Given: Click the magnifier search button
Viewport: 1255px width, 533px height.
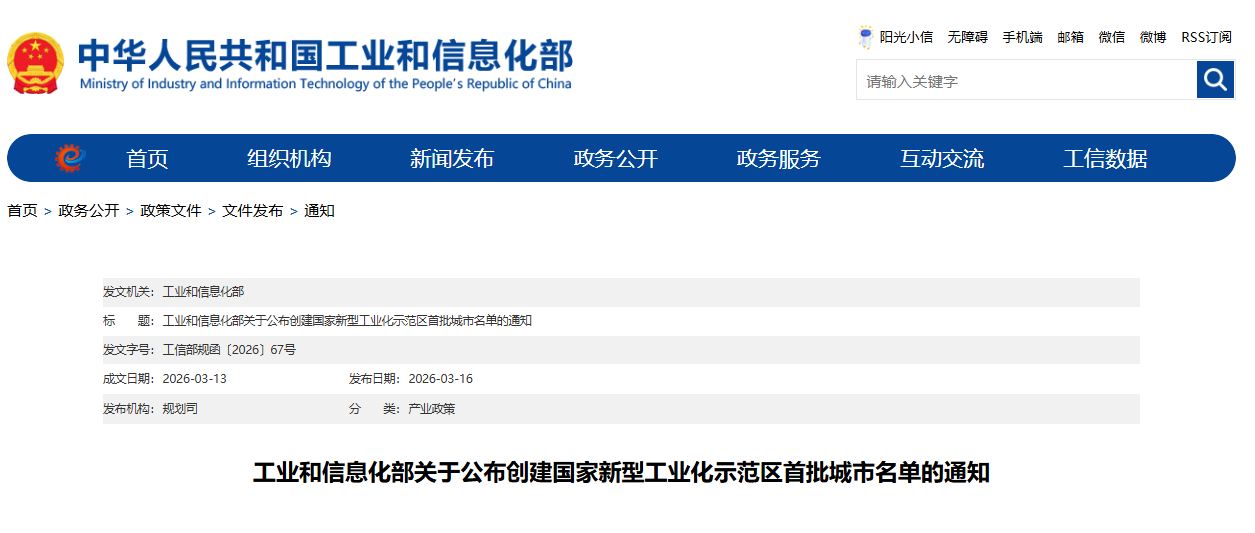Looking at the screenshot, I should tap(1215, 80).
